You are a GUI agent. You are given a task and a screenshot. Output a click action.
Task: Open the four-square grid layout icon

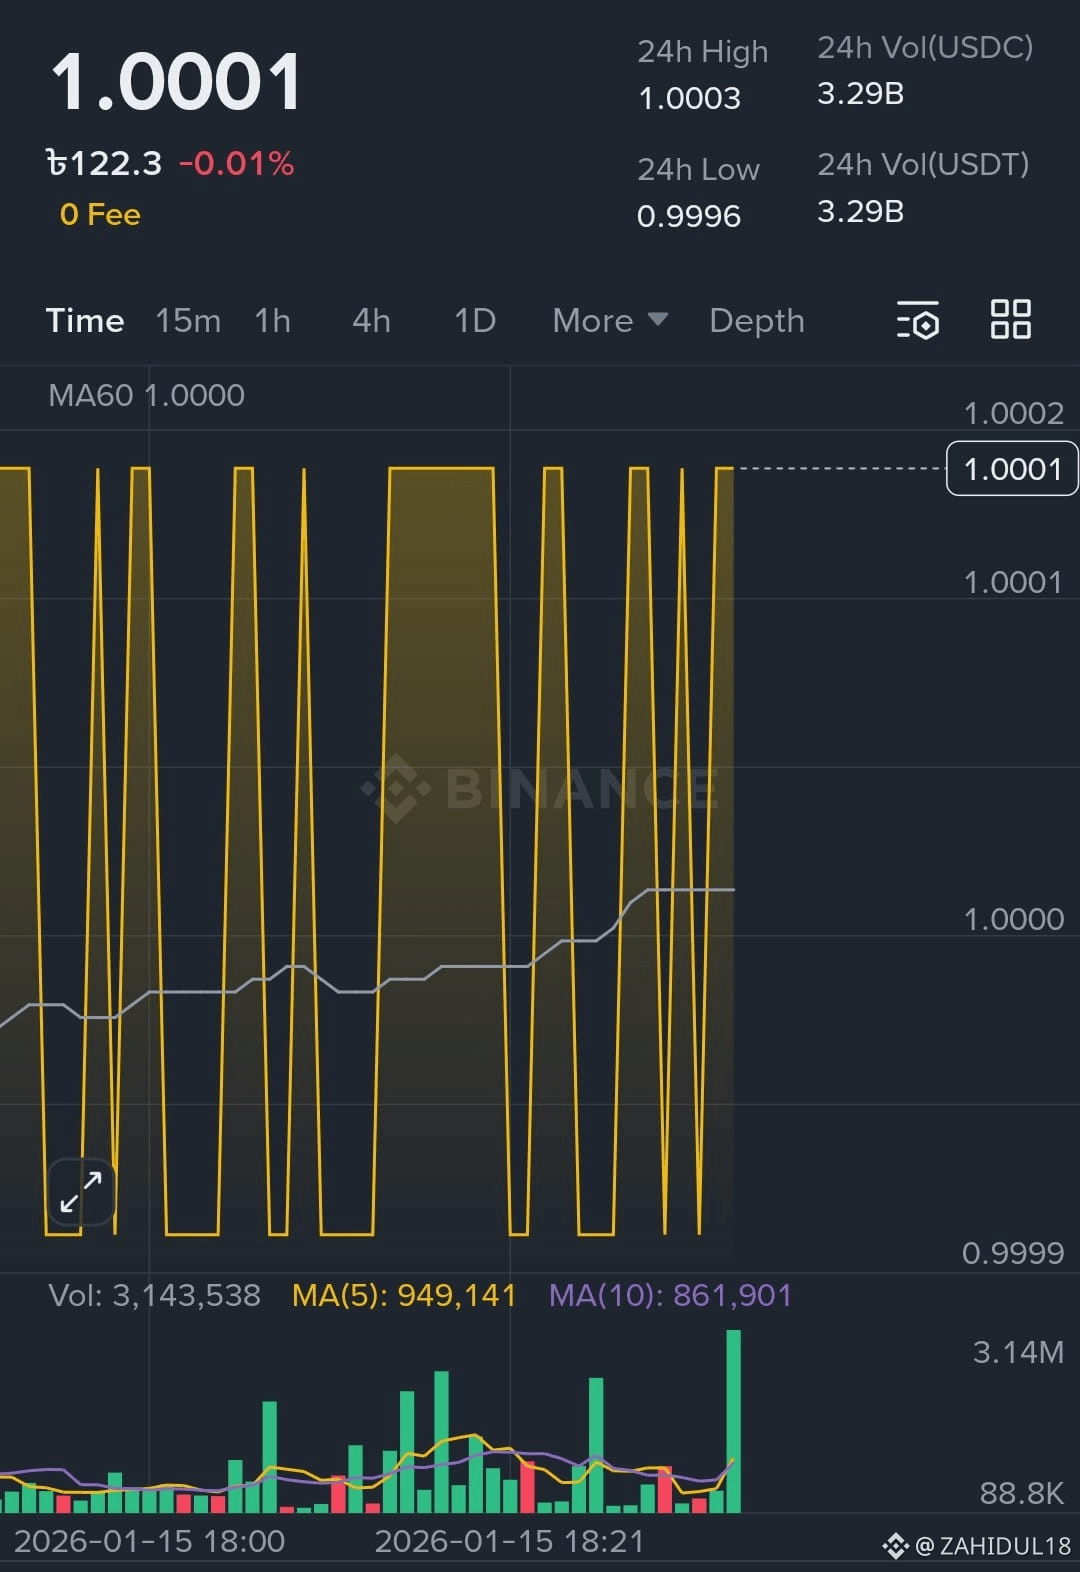(x=1010, y=320)
